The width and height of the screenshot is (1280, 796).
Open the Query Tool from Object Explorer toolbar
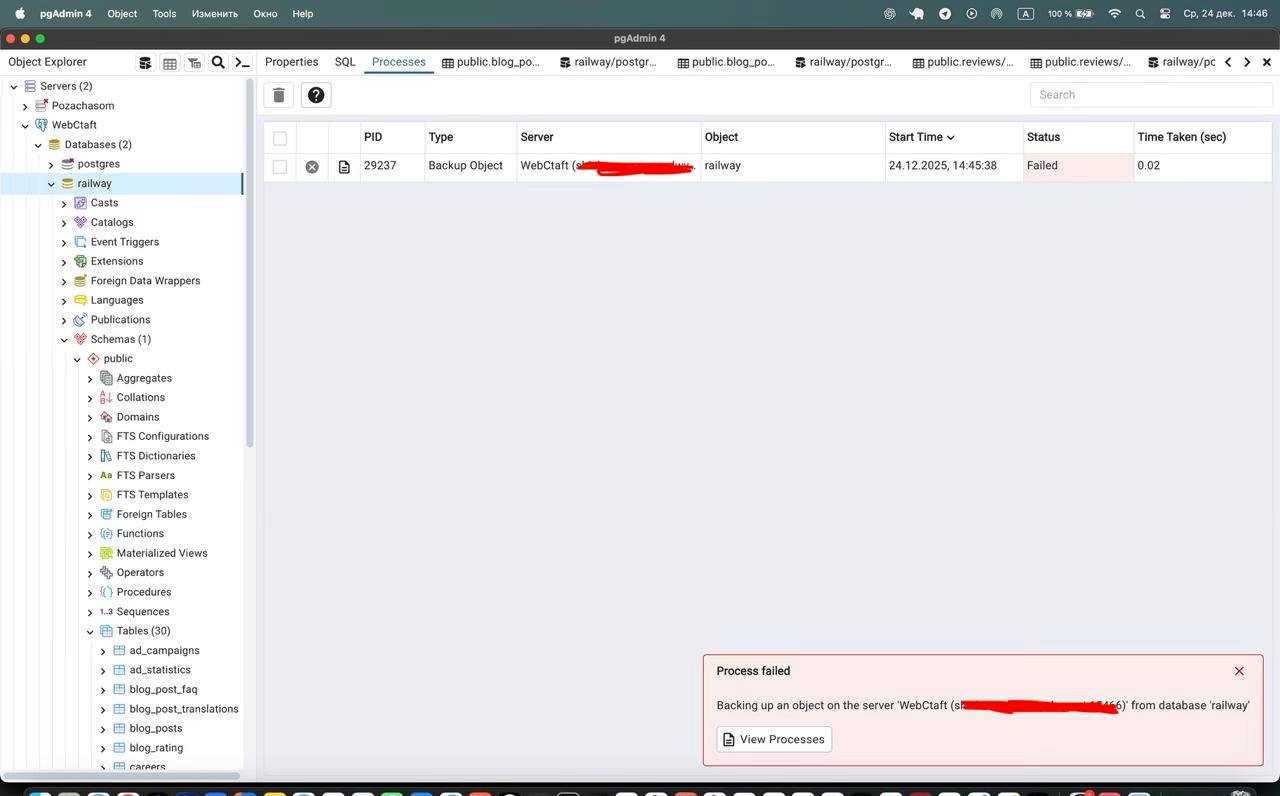(144, 62)
